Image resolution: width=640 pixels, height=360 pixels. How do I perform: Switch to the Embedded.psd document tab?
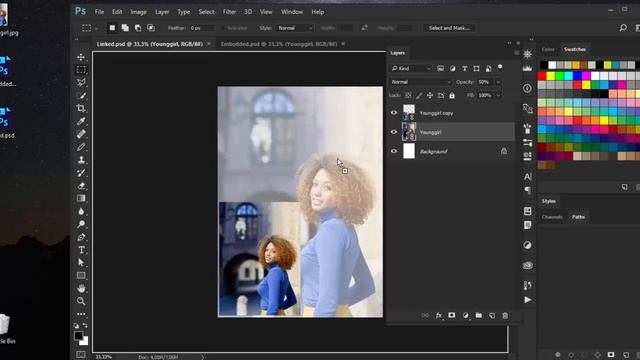point(279,44)
